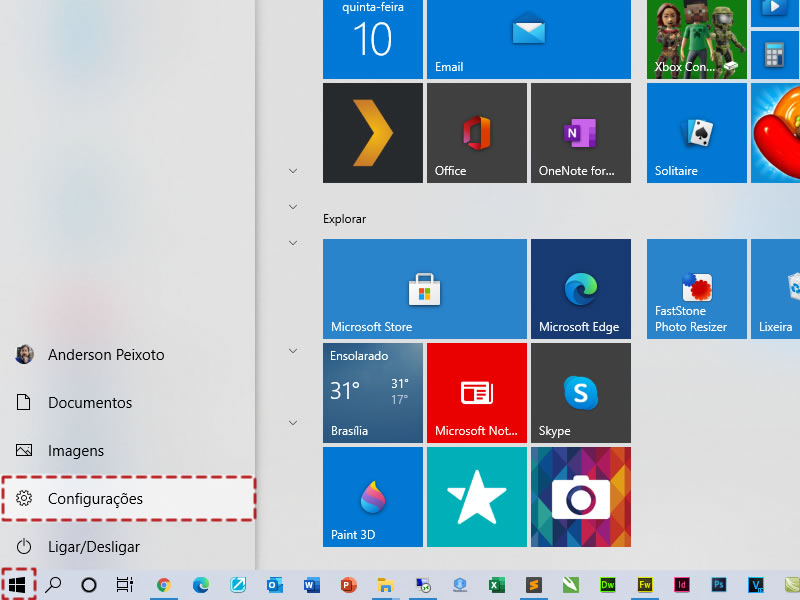The height and width of the screenshot is (600, 800).
Task: Open Configurações settings
Action: 128,498
